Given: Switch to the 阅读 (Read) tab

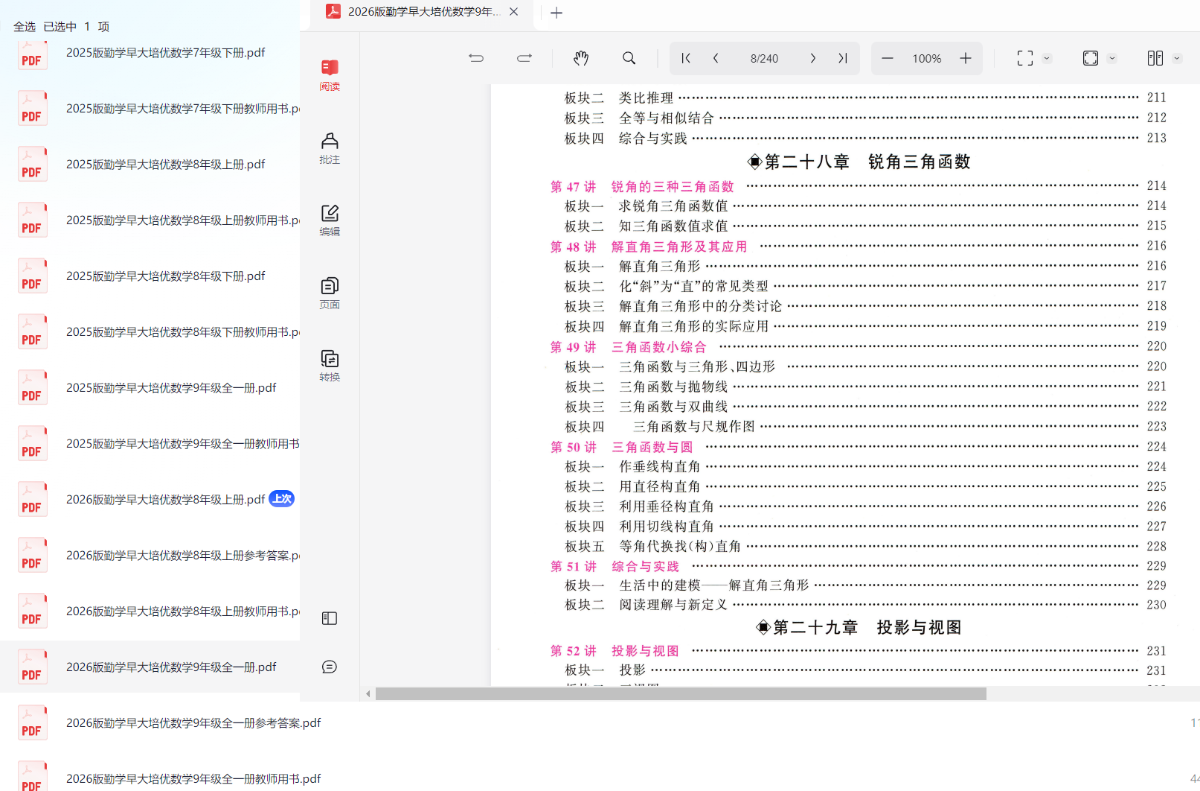Looking at the screenshot, I should [x=329, y=76].
